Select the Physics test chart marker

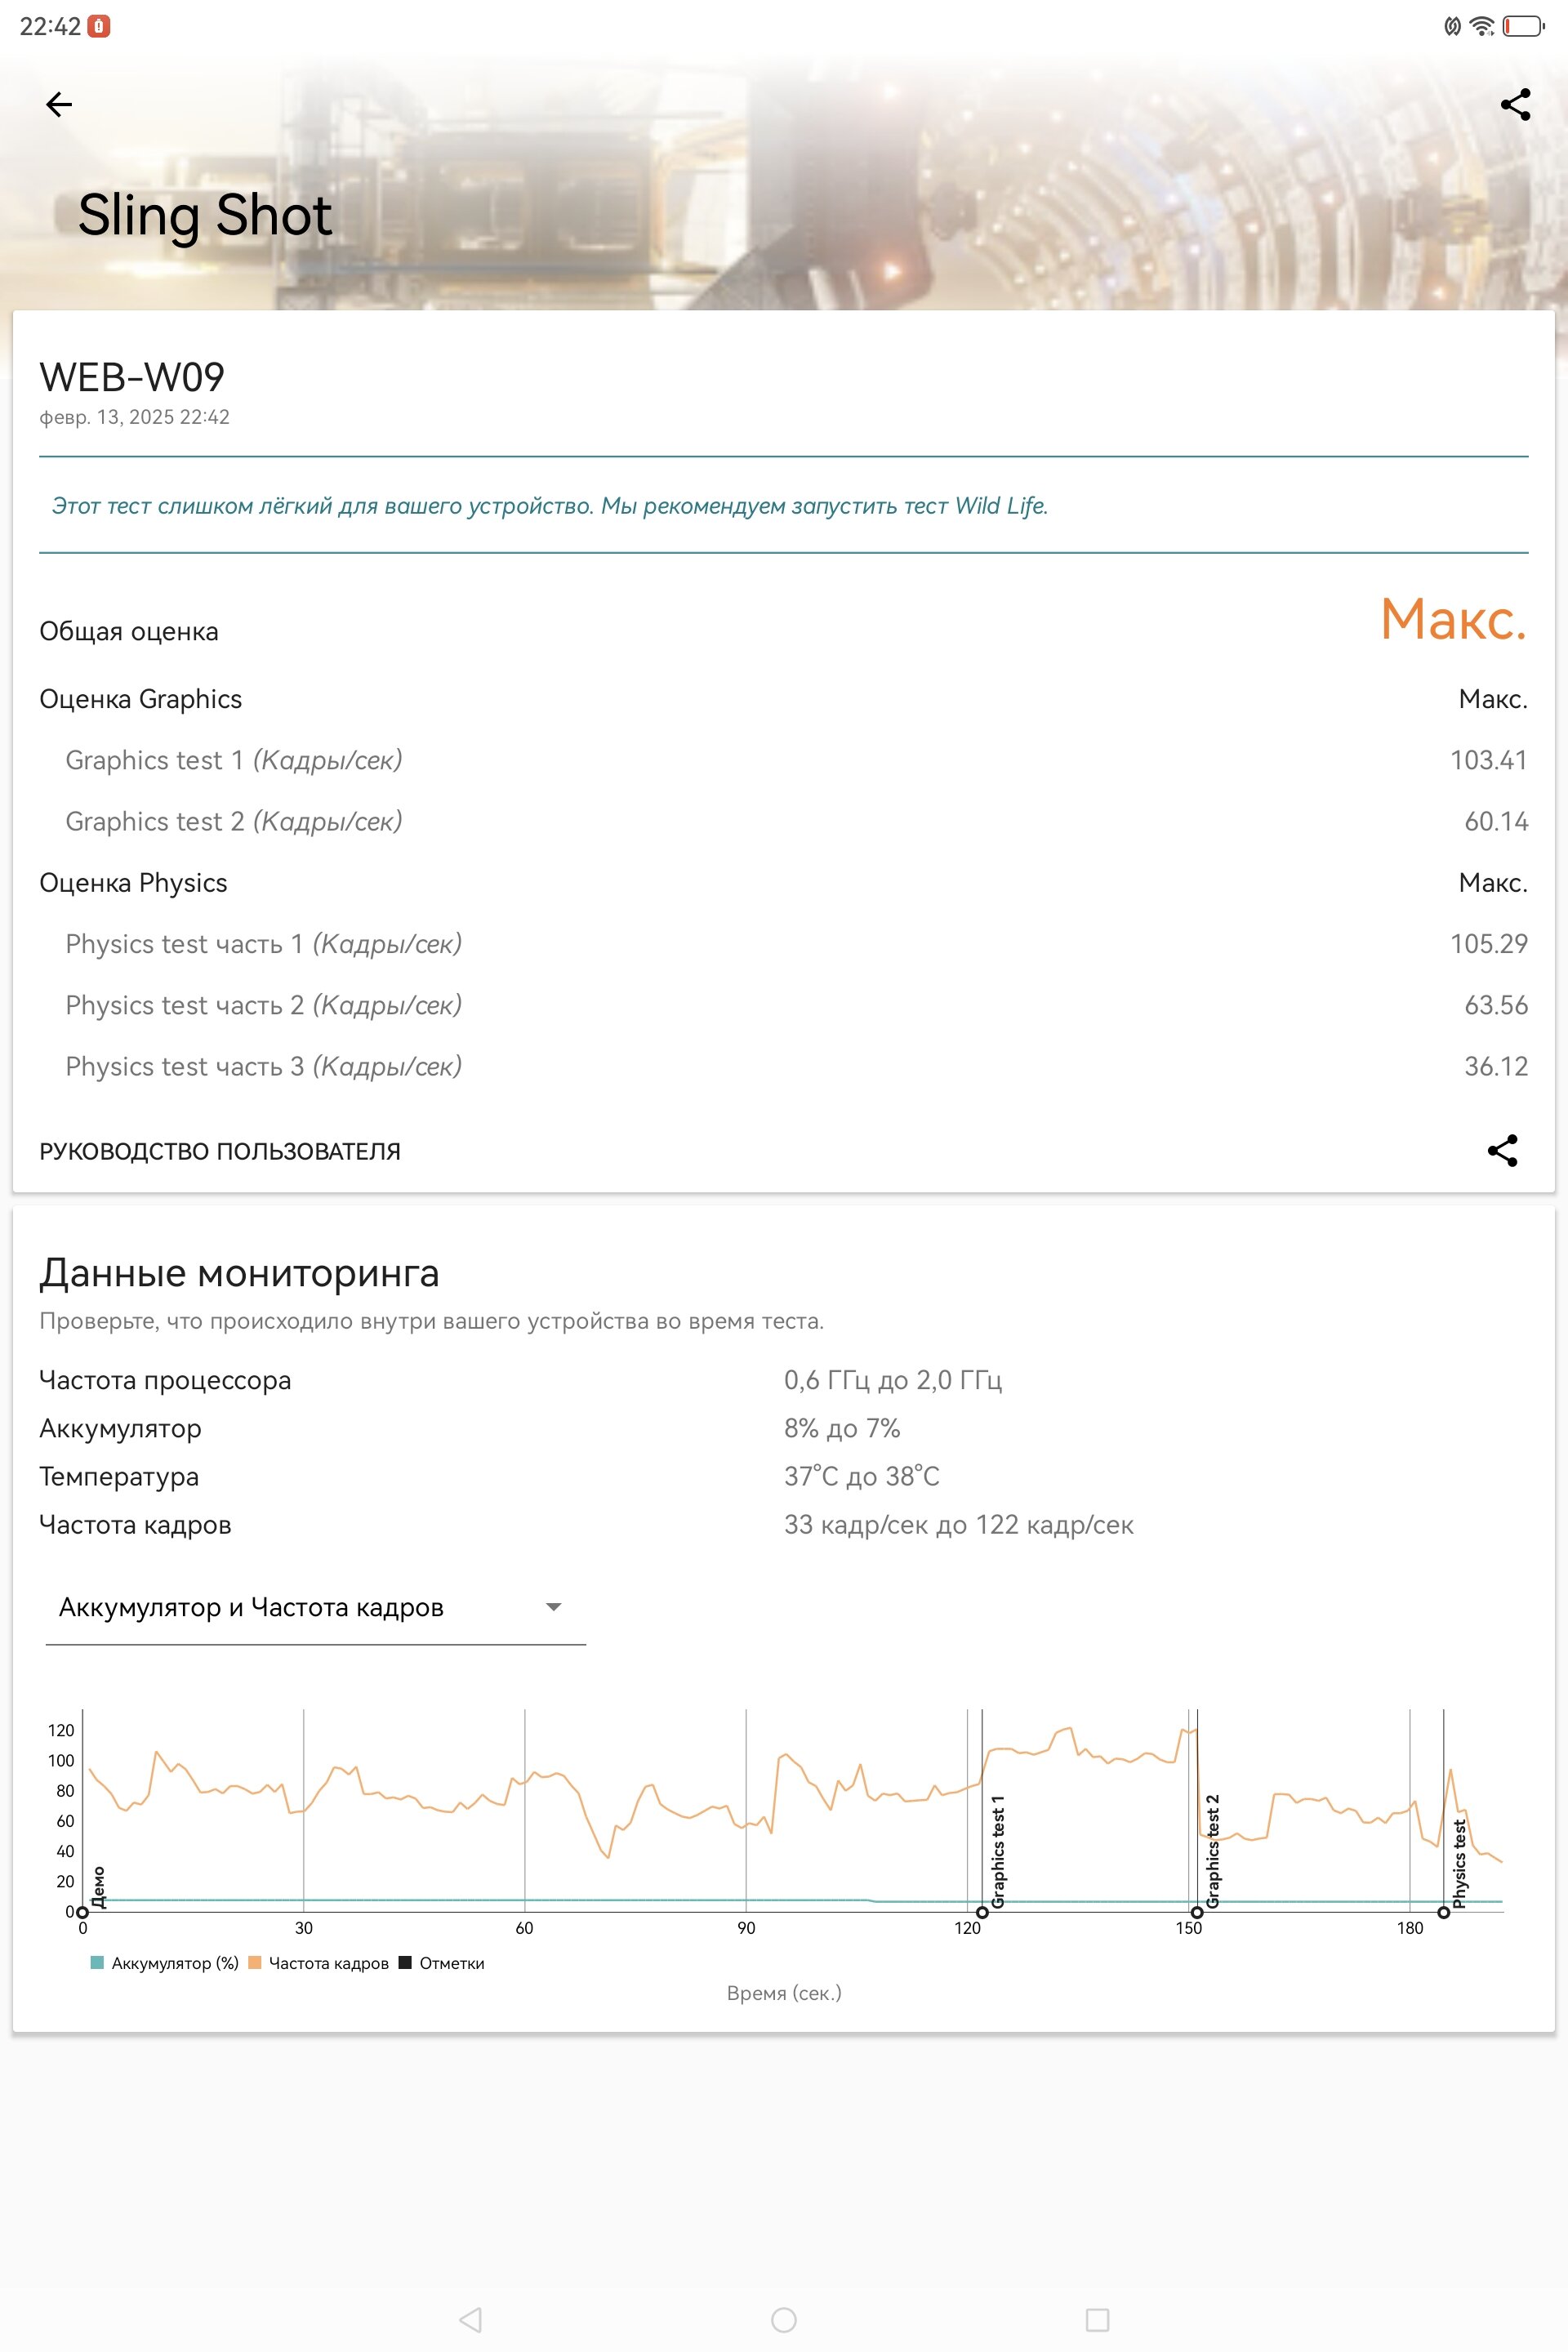pos(1443,1912)
